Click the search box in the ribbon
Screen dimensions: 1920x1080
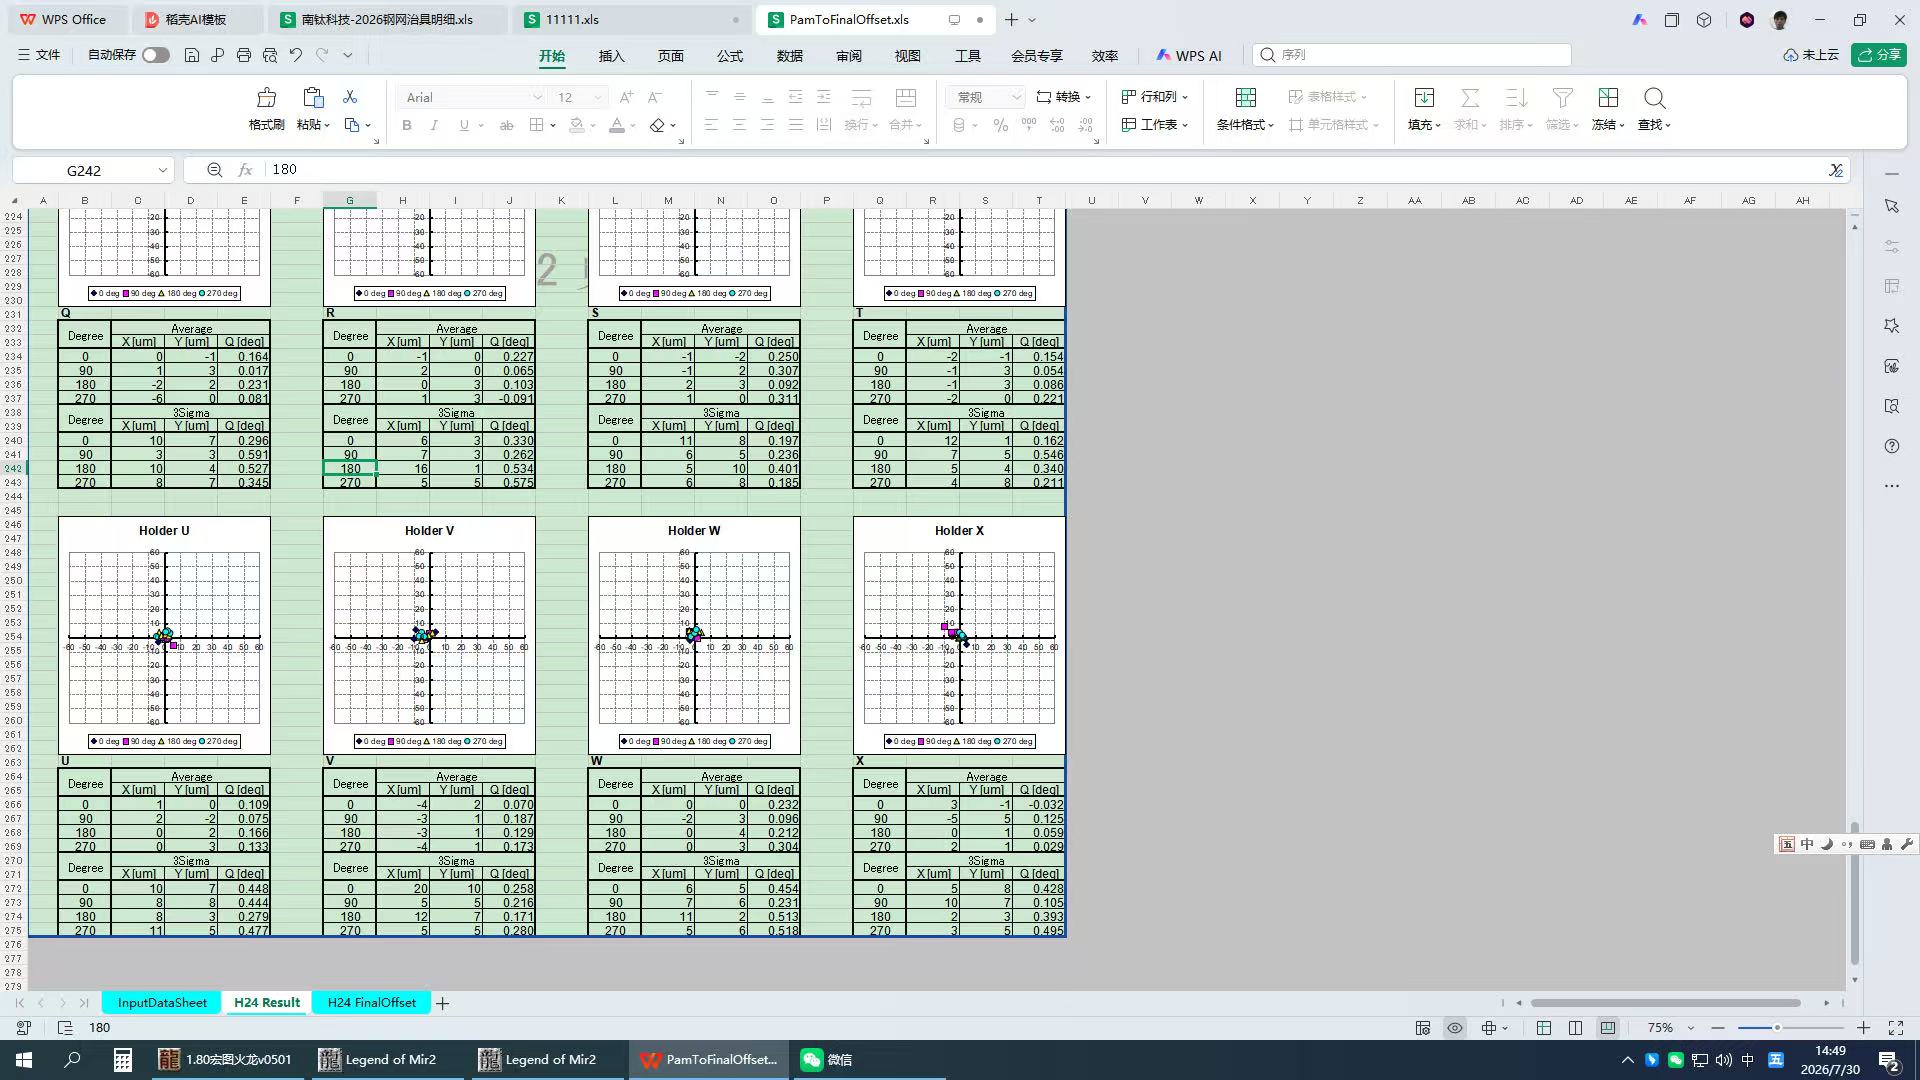[x=1412, y=55]
